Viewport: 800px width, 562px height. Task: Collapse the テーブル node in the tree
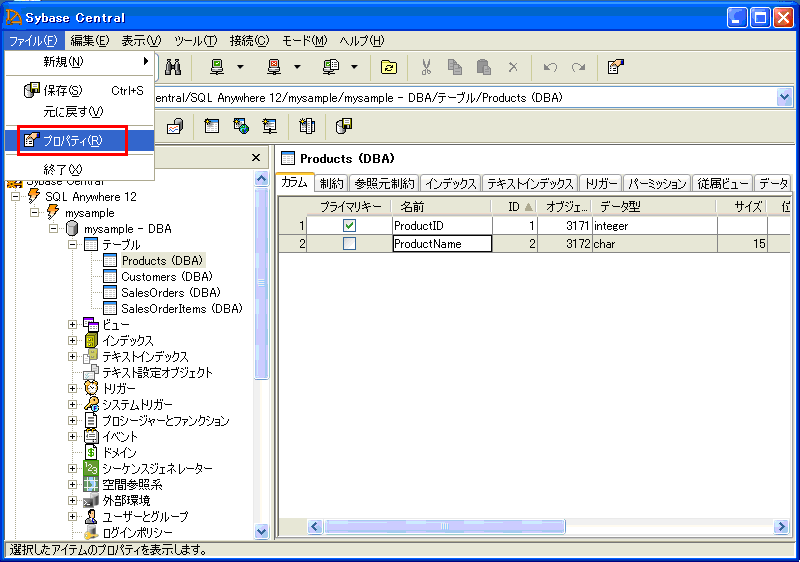pos(73,245)
